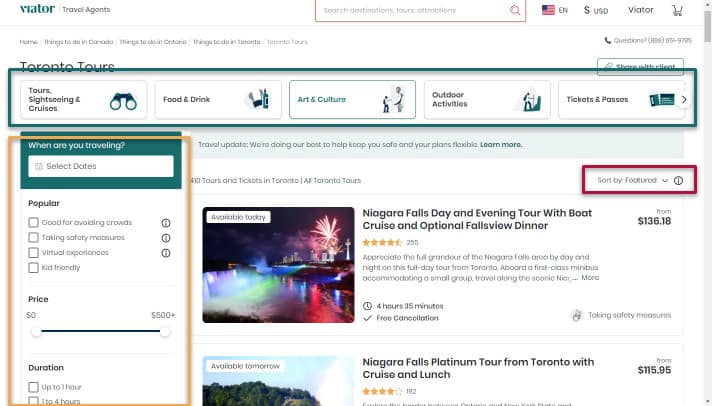The height and width of the screenshot is (406, 712).
Task: Click the Select Dates field
Action: [101, 166]
